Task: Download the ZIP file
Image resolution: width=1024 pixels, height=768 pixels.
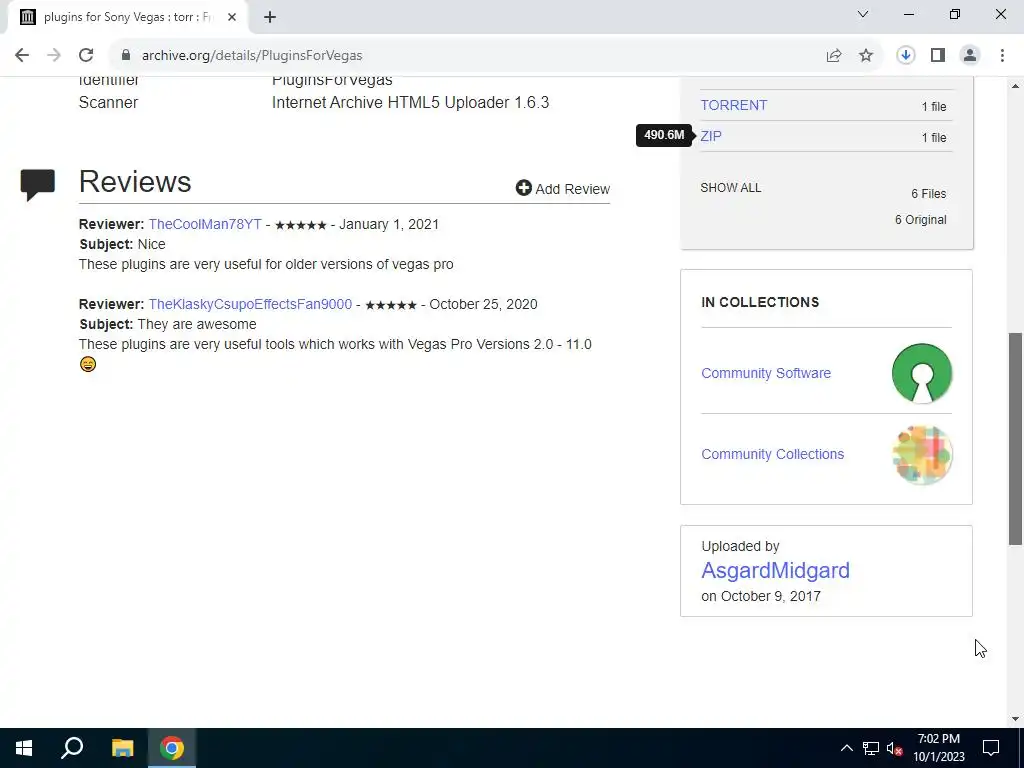Action: click(x=711, y=136)
